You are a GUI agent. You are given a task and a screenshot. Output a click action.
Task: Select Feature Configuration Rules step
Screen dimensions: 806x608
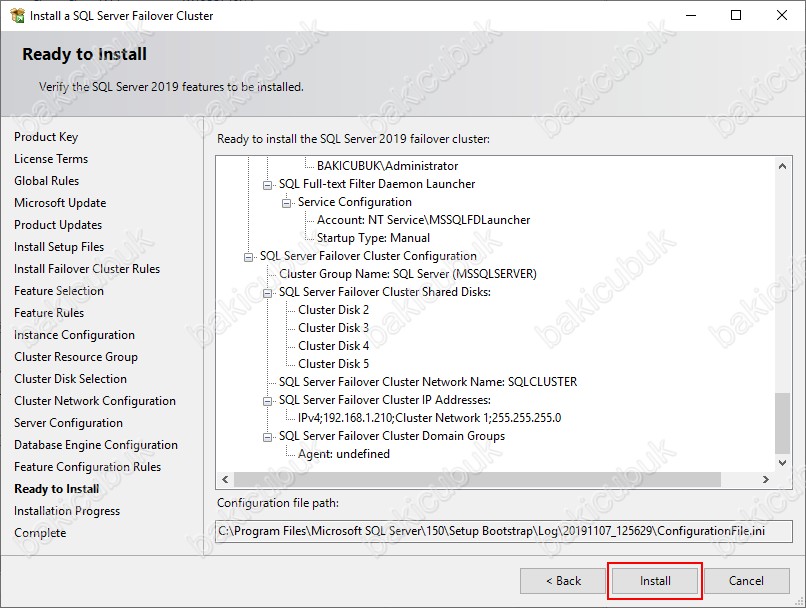87,467
